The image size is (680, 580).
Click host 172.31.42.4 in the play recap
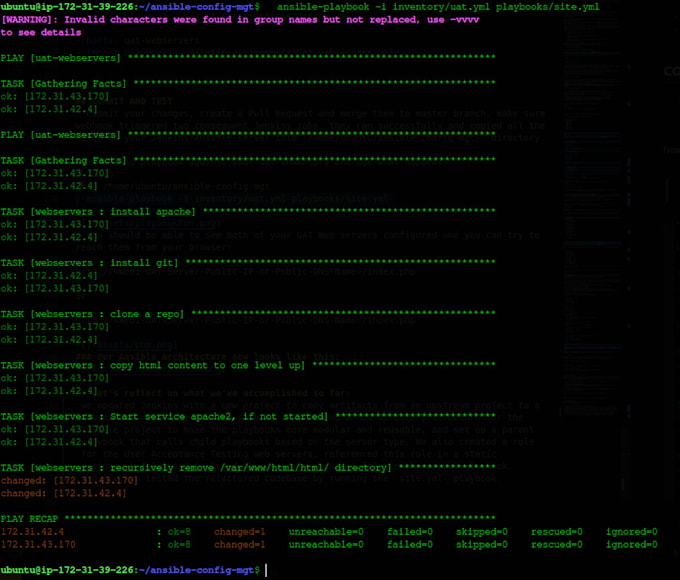tap(33, 532)
